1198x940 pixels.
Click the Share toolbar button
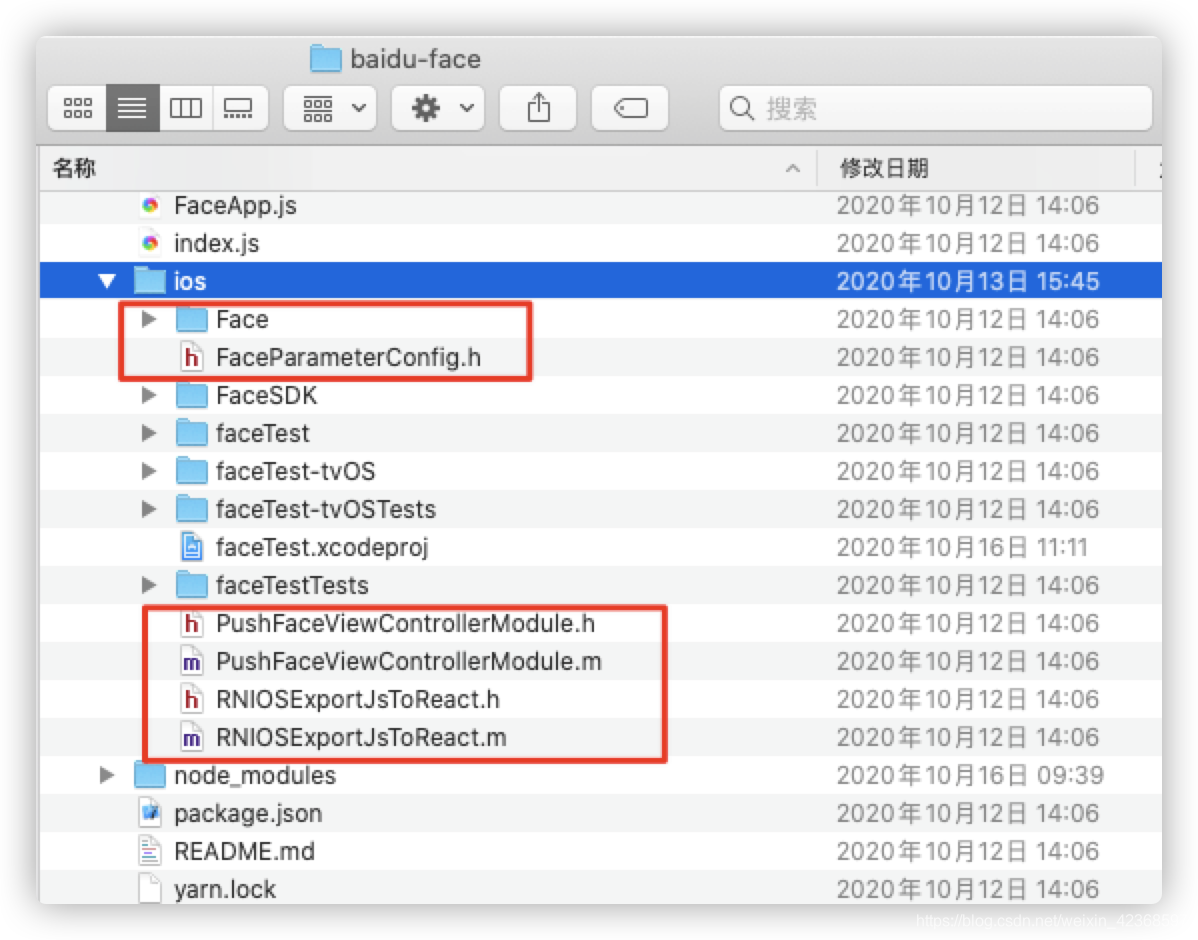coord(538,108)
